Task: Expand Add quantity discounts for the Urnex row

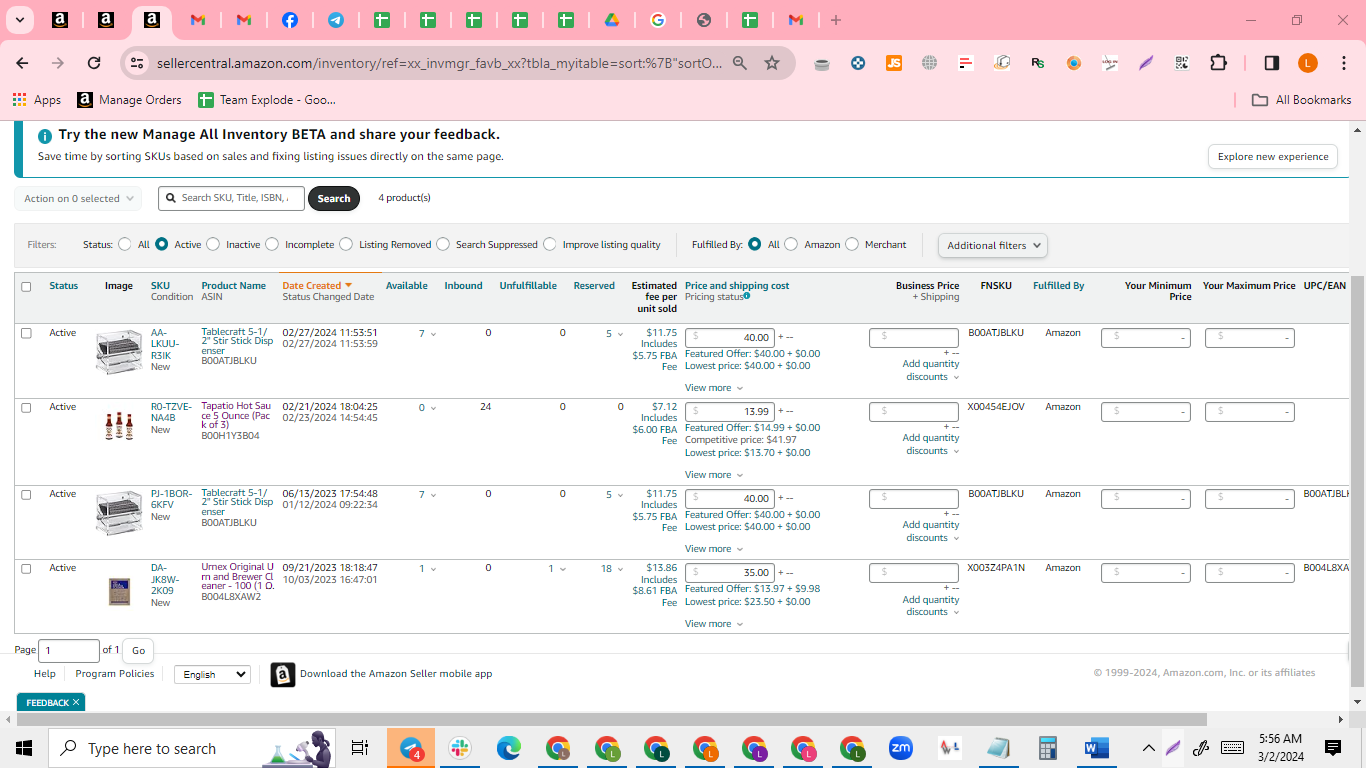Action: coord(931,606)
